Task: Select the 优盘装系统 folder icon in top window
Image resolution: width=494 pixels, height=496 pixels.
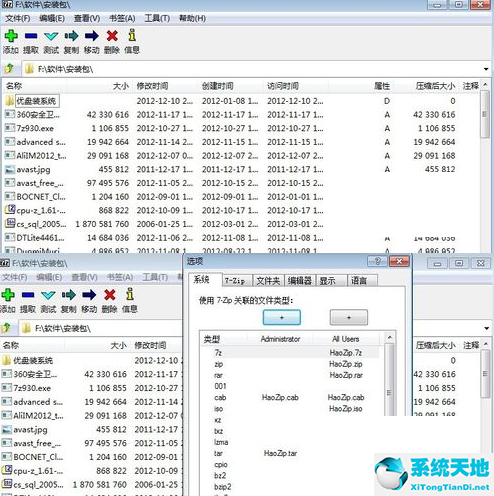Action: coord(9,101)
